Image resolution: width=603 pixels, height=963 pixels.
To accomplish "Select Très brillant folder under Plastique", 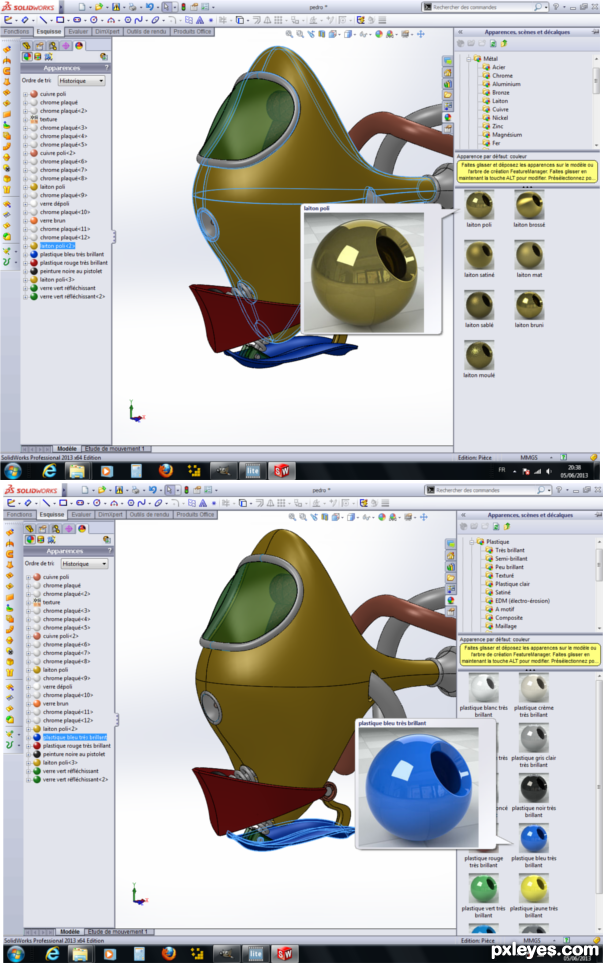I will tap(510, 550).
